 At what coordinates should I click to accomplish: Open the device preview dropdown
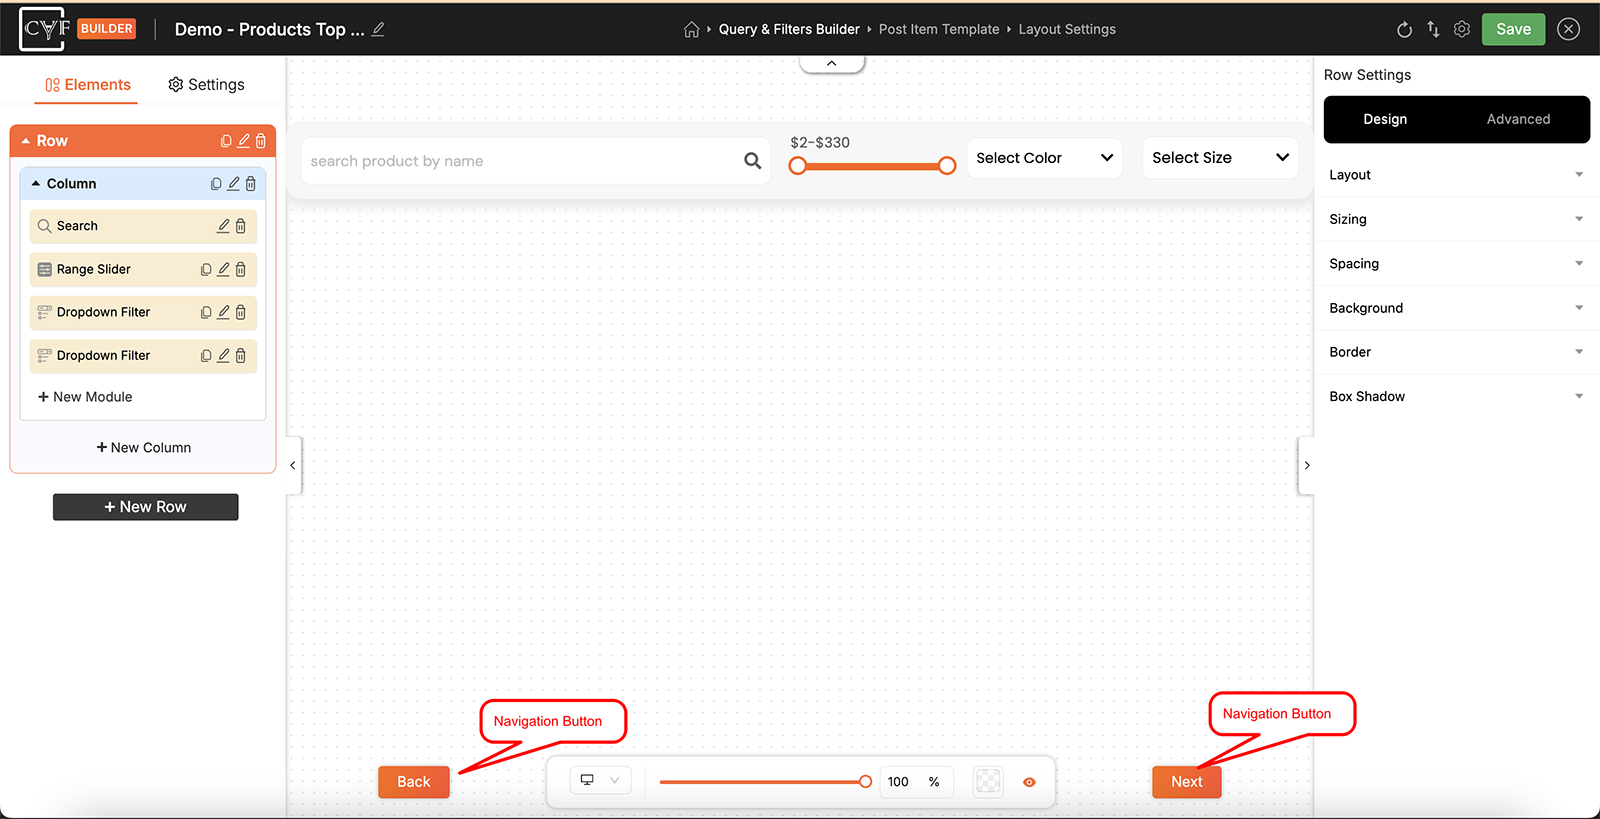click(601, 780)
